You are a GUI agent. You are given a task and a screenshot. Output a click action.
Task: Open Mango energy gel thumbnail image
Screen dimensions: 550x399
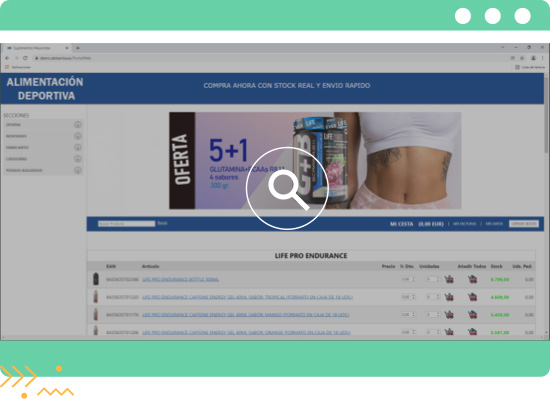pyautogui.click(x=95, y=314)
